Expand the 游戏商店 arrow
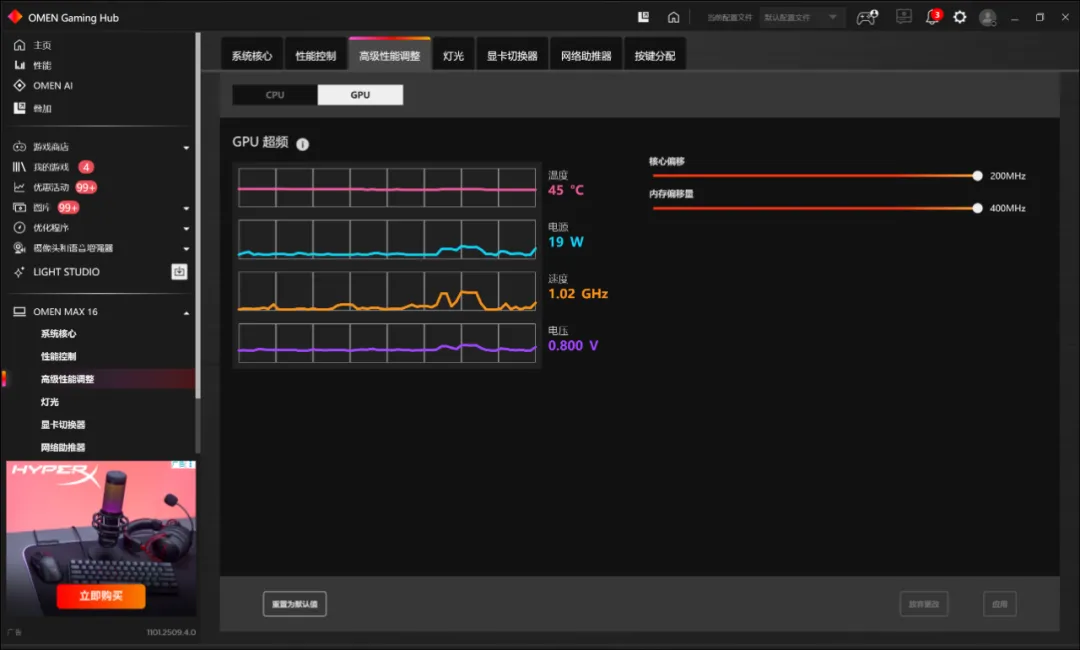The width and height of the screenshot is (1080, 650). [186, 147]
